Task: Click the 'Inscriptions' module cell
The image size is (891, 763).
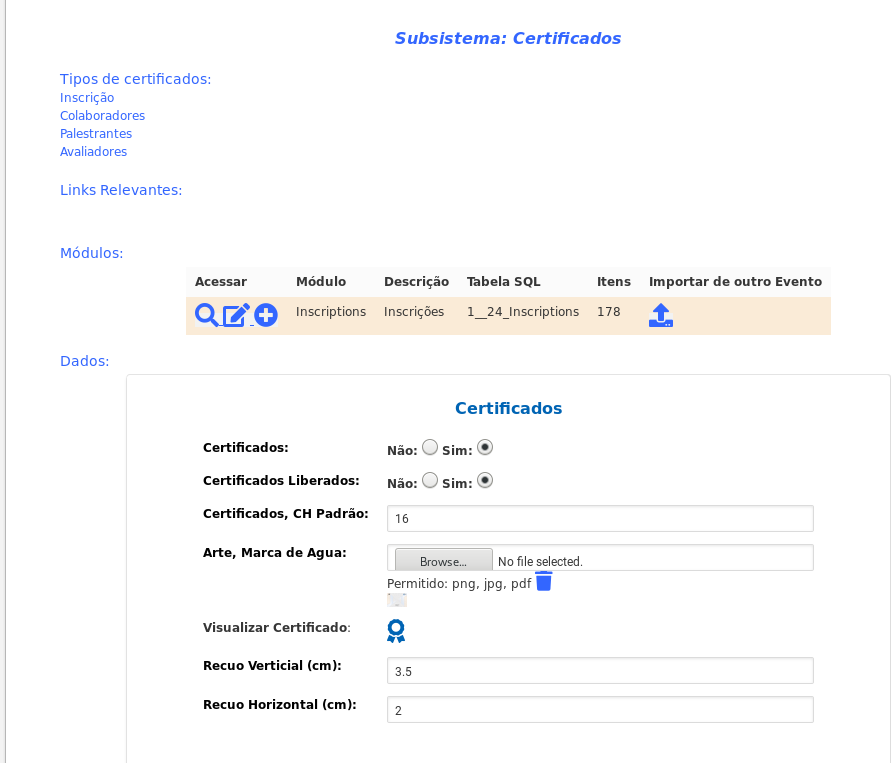Action: click(x=331, y=312)
